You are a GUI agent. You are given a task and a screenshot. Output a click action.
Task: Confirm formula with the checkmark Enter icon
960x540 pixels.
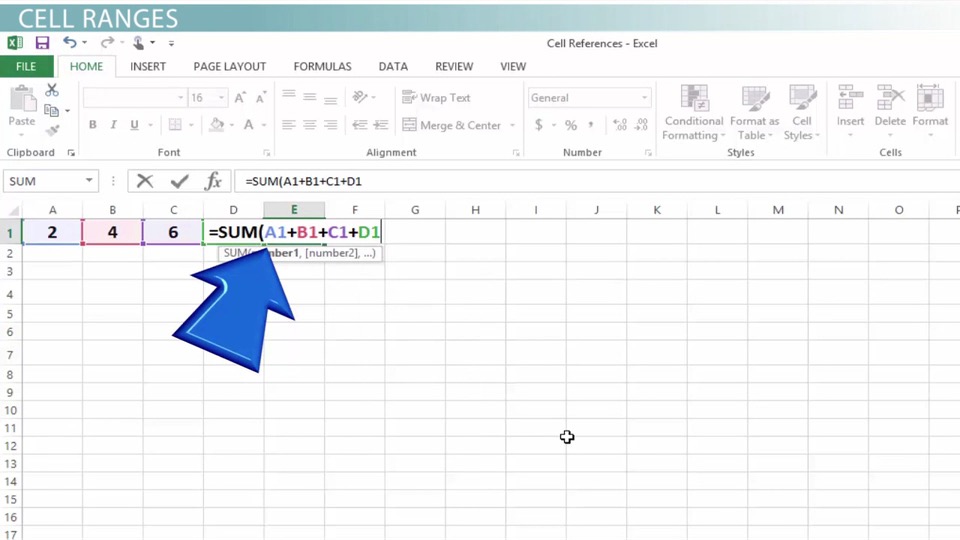(179, 181)
